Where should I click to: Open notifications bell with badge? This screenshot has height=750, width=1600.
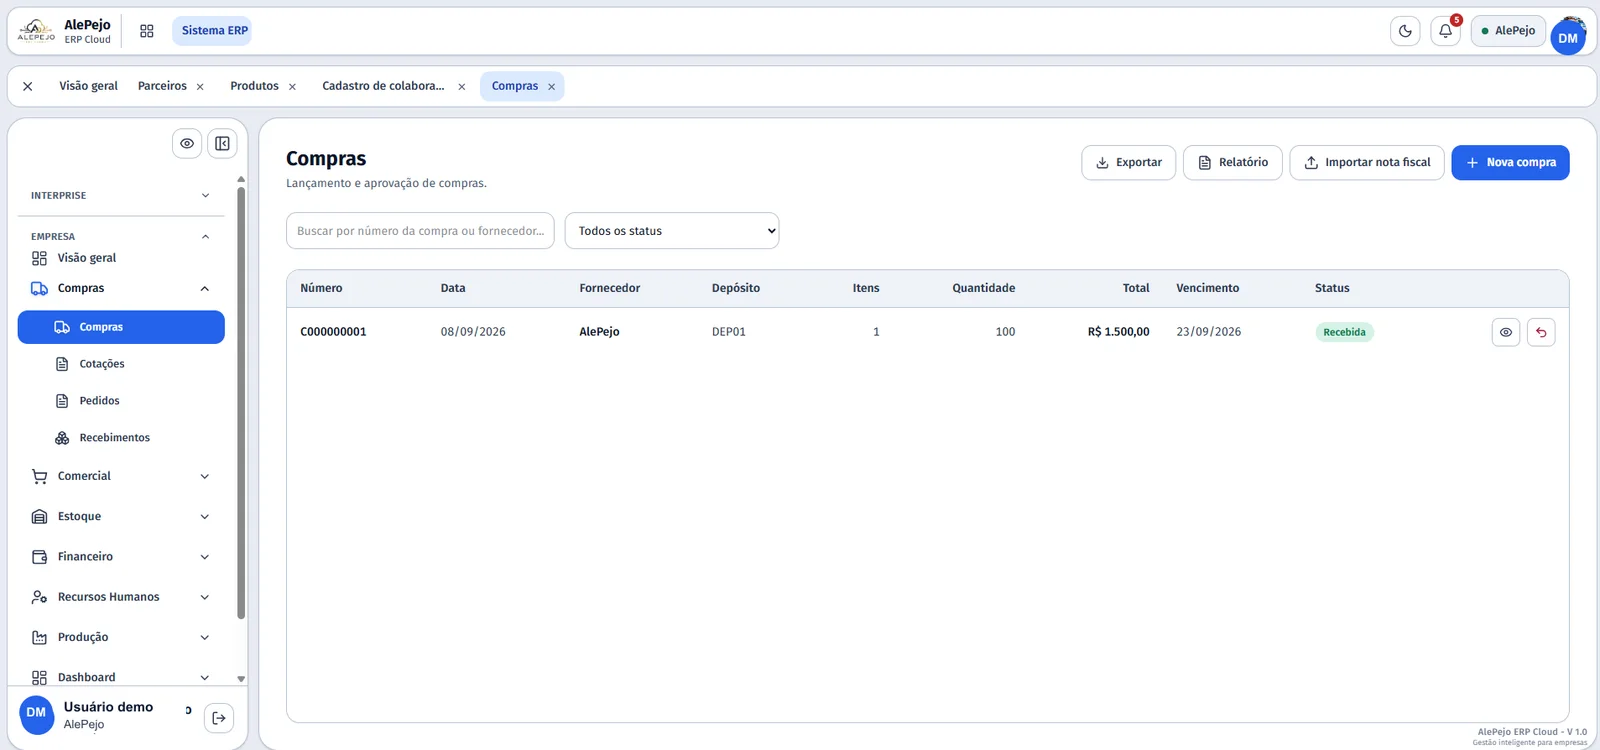click(1445, 31)
